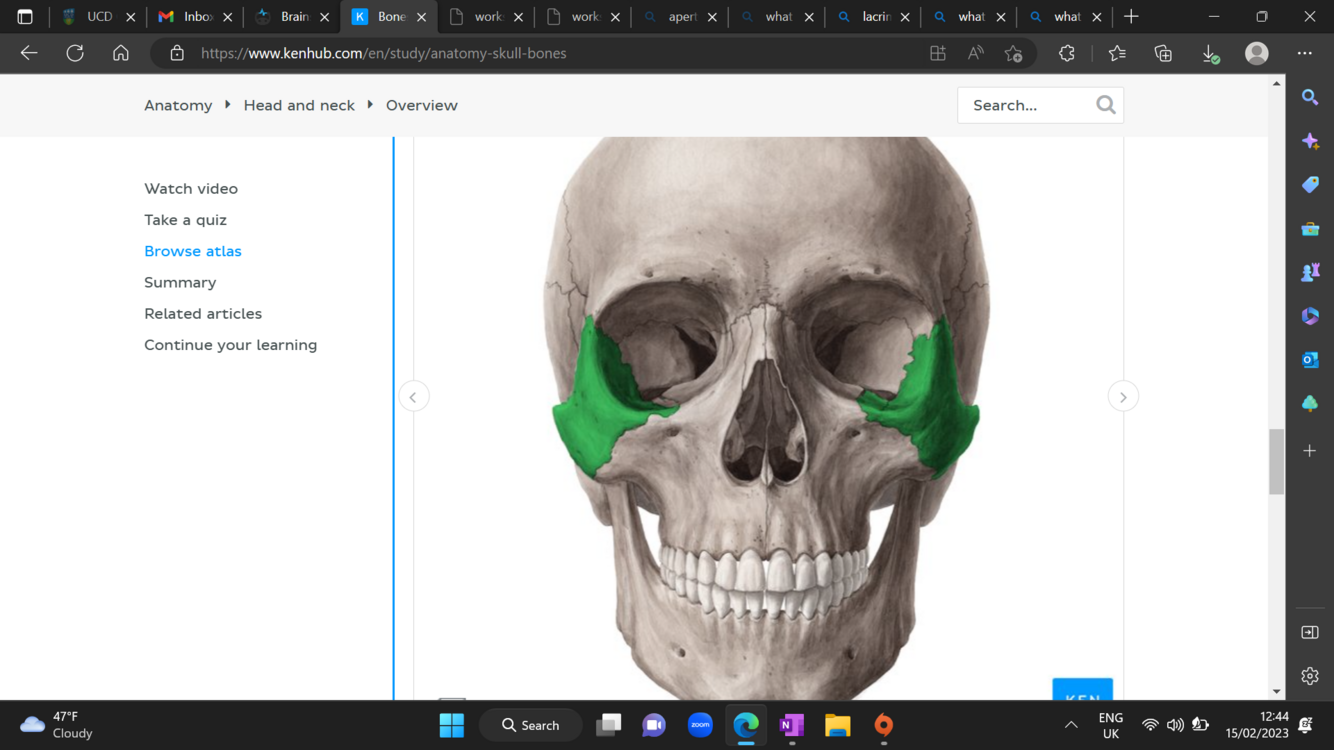Toggle the sidebar hide/show button
1334x750 pixels.
[1310, 632]
